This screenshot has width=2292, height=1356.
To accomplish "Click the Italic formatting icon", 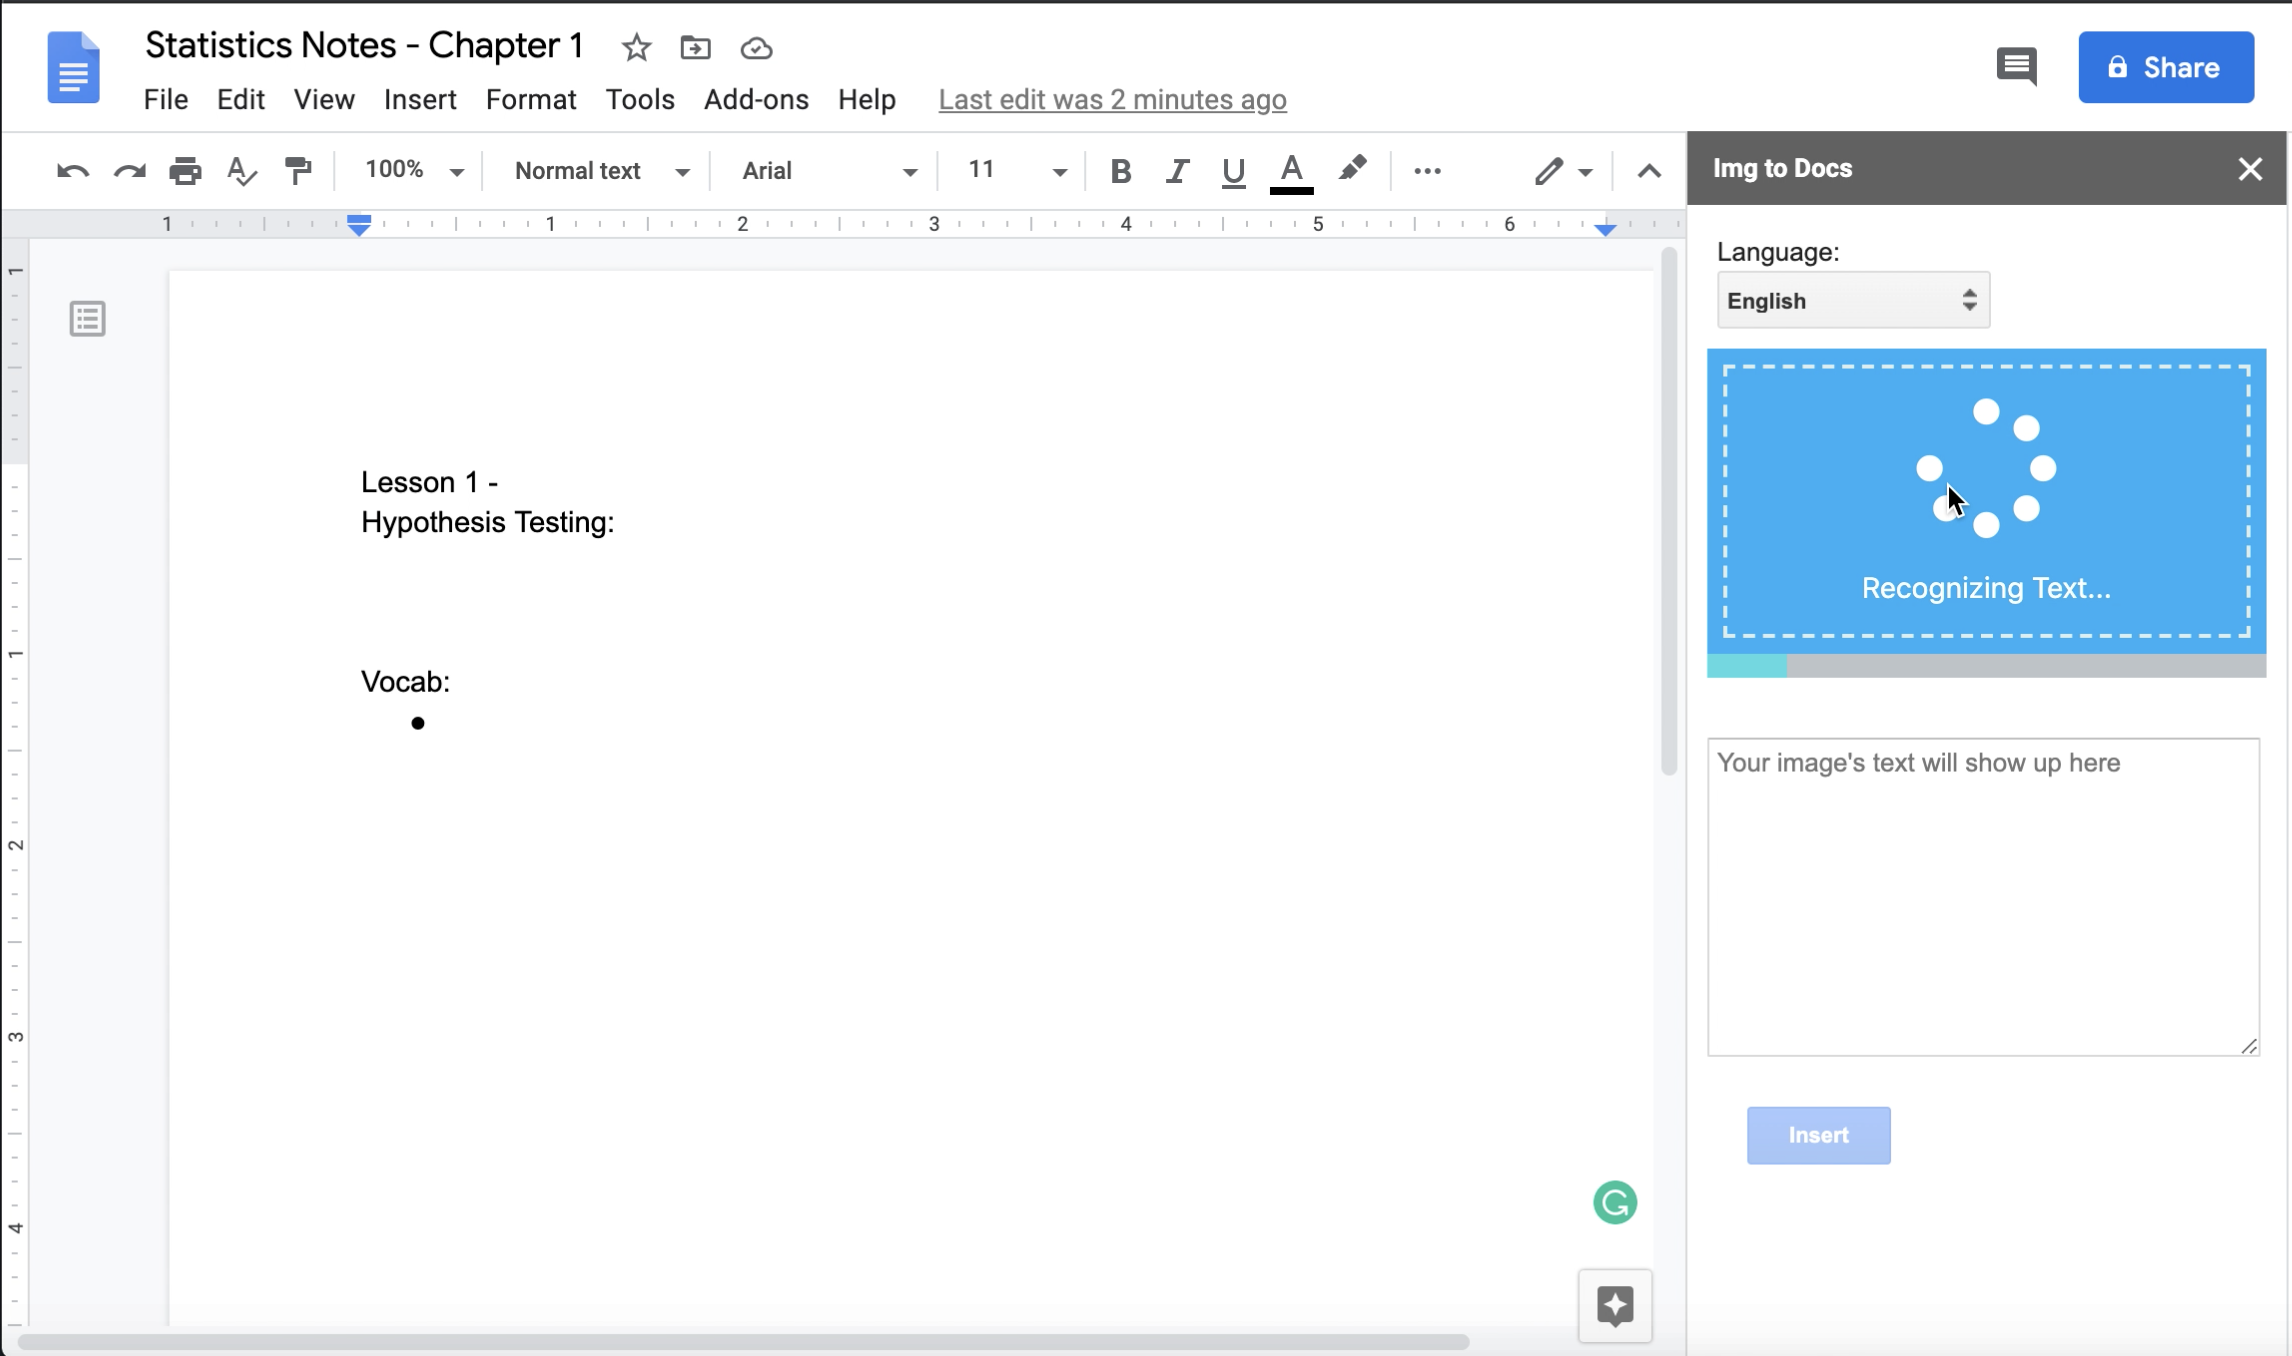I will (1177, 170).
